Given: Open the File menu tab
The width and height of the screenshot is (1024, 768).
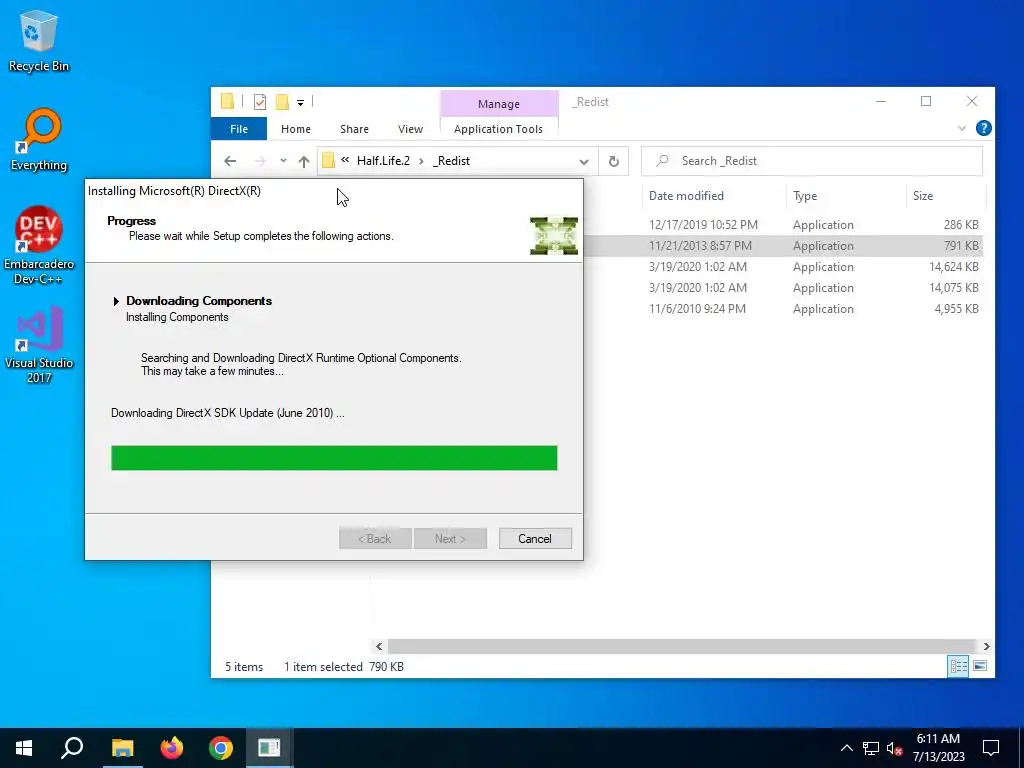Looking at the screenshot, I should 238,129.
